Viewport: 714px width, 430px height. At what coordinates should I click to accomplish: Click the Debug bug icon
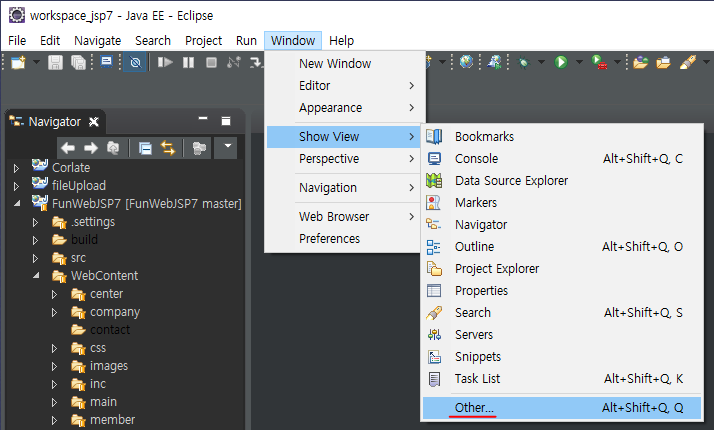[x=523, y=61]
